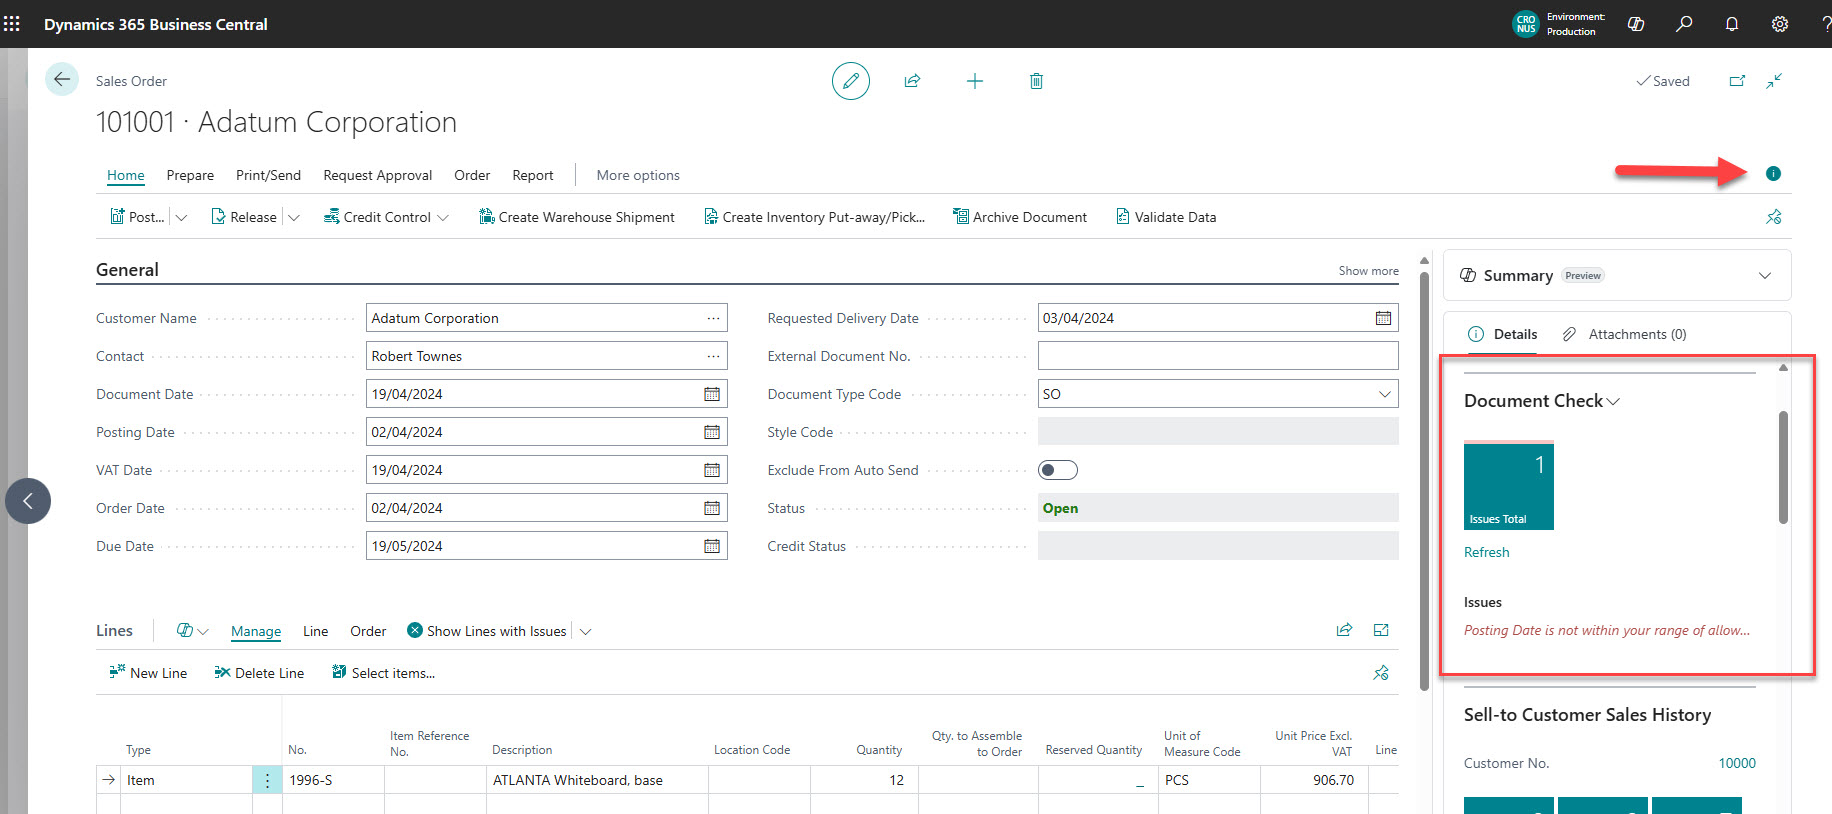Click More options
This screenshot has height=814, width=1832.
638,175
